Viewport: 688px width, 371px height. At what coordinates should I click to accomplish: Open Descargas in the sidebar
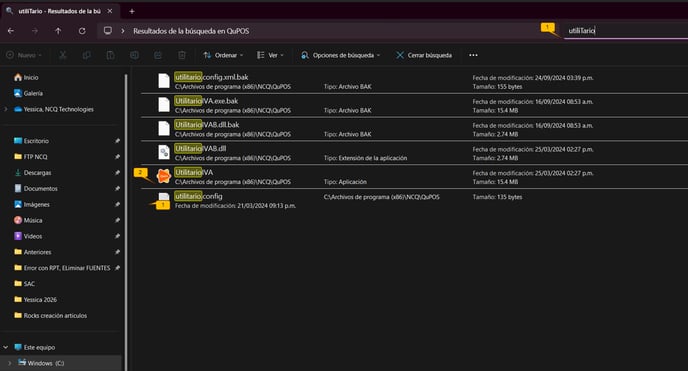[32, 173]
